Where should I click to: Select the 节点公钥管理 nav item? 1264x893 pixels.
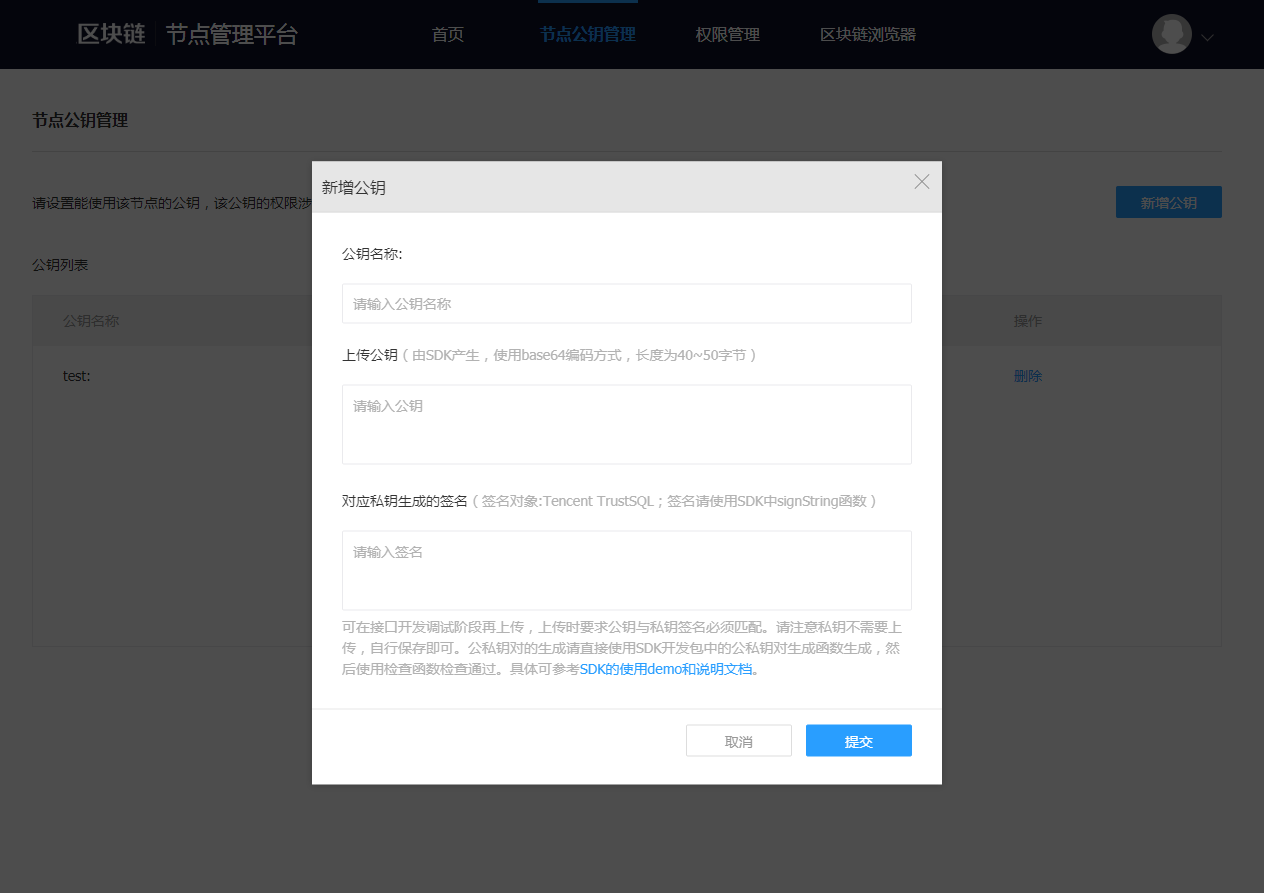(x=587, y=33)
